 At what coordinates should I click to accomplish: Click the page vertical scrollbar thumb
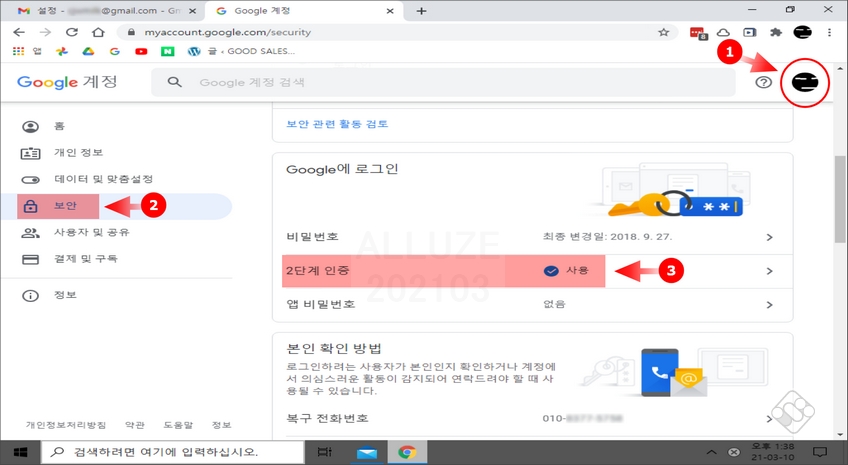(840, 199)
